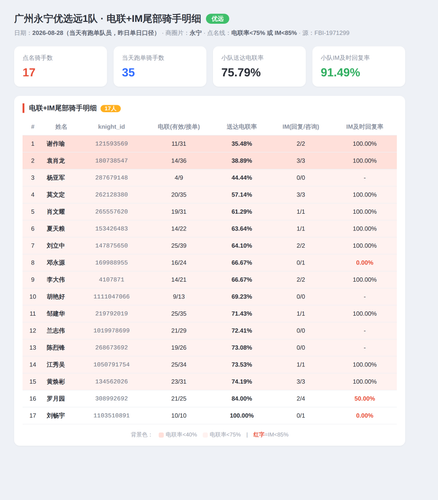This screenshot has width=438, height=500.
Task: Click the light red 电联率<40% legend swatch
Action: (161, 435)
